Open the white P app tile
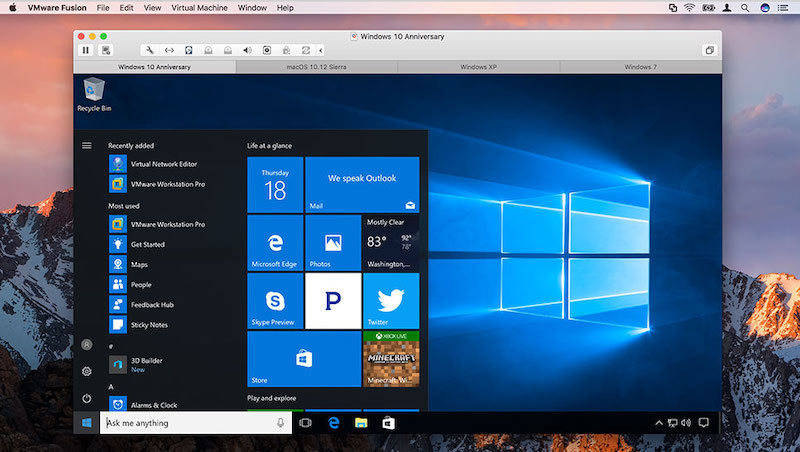 tap(333, 301)
